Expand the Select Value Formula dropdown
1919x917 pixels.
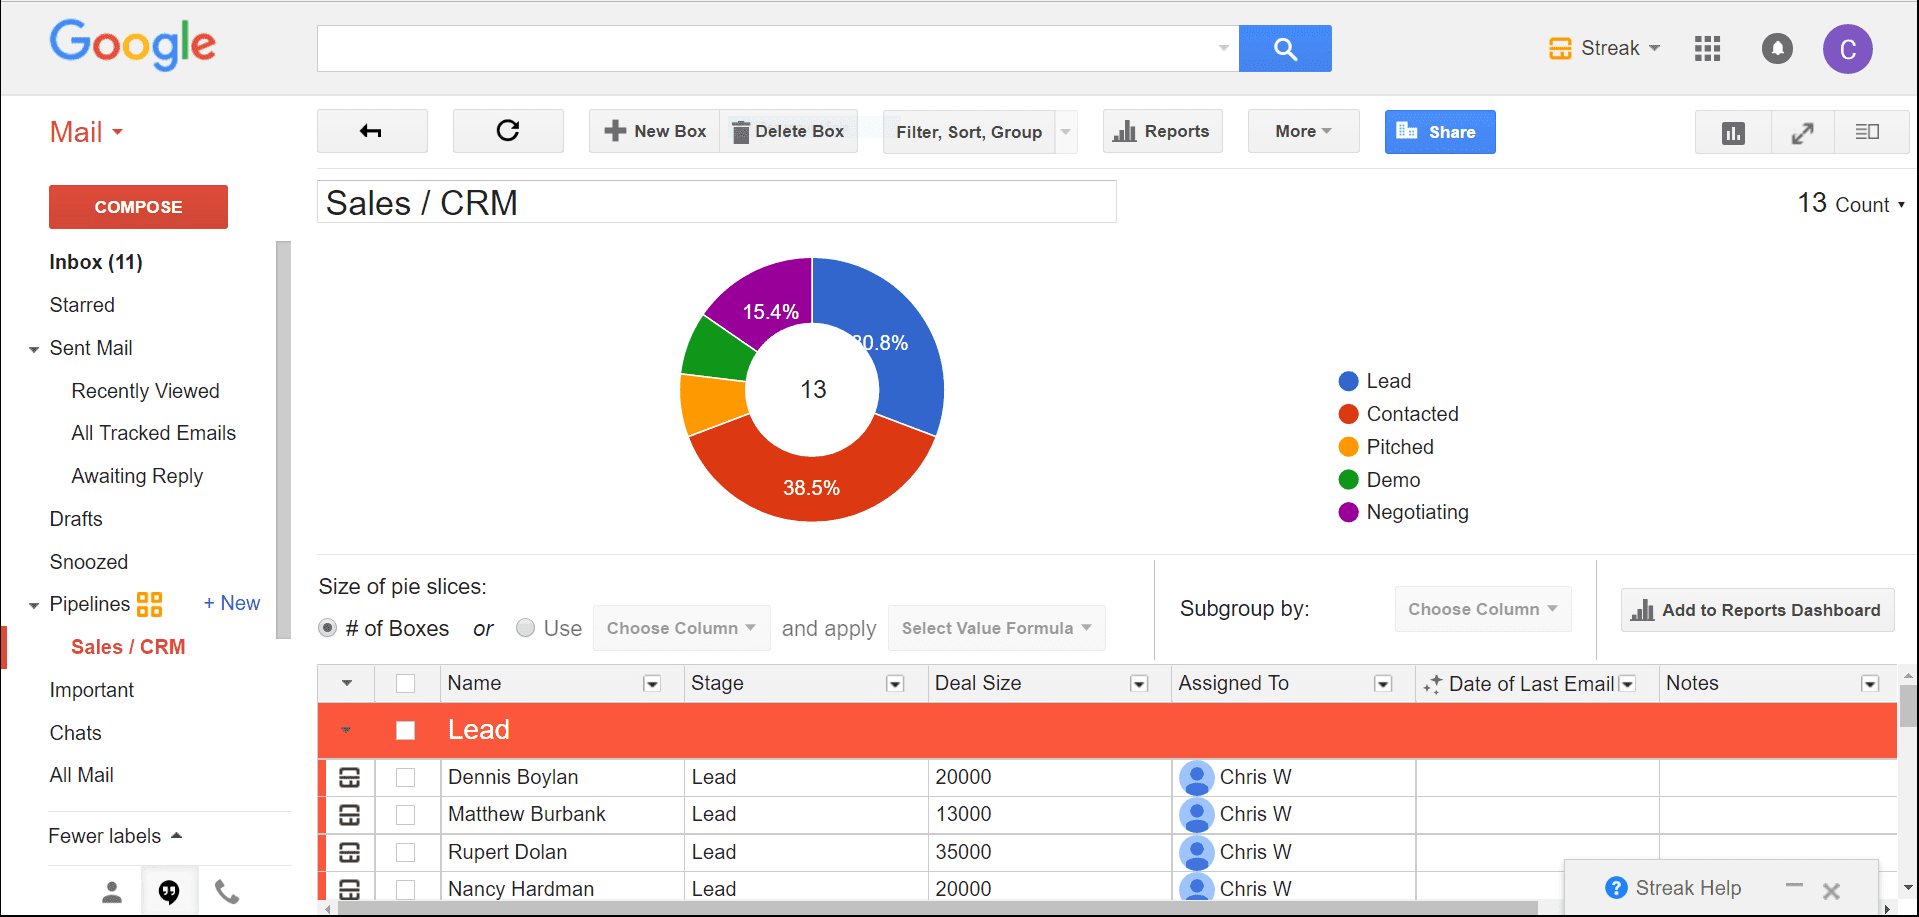tap(996, 628)
